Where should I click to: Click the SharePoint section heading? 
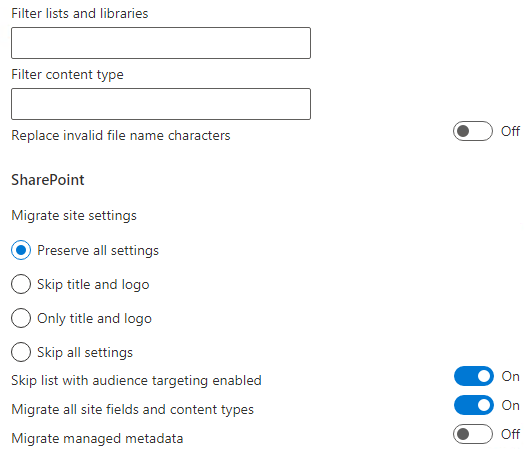click(48, 180)
